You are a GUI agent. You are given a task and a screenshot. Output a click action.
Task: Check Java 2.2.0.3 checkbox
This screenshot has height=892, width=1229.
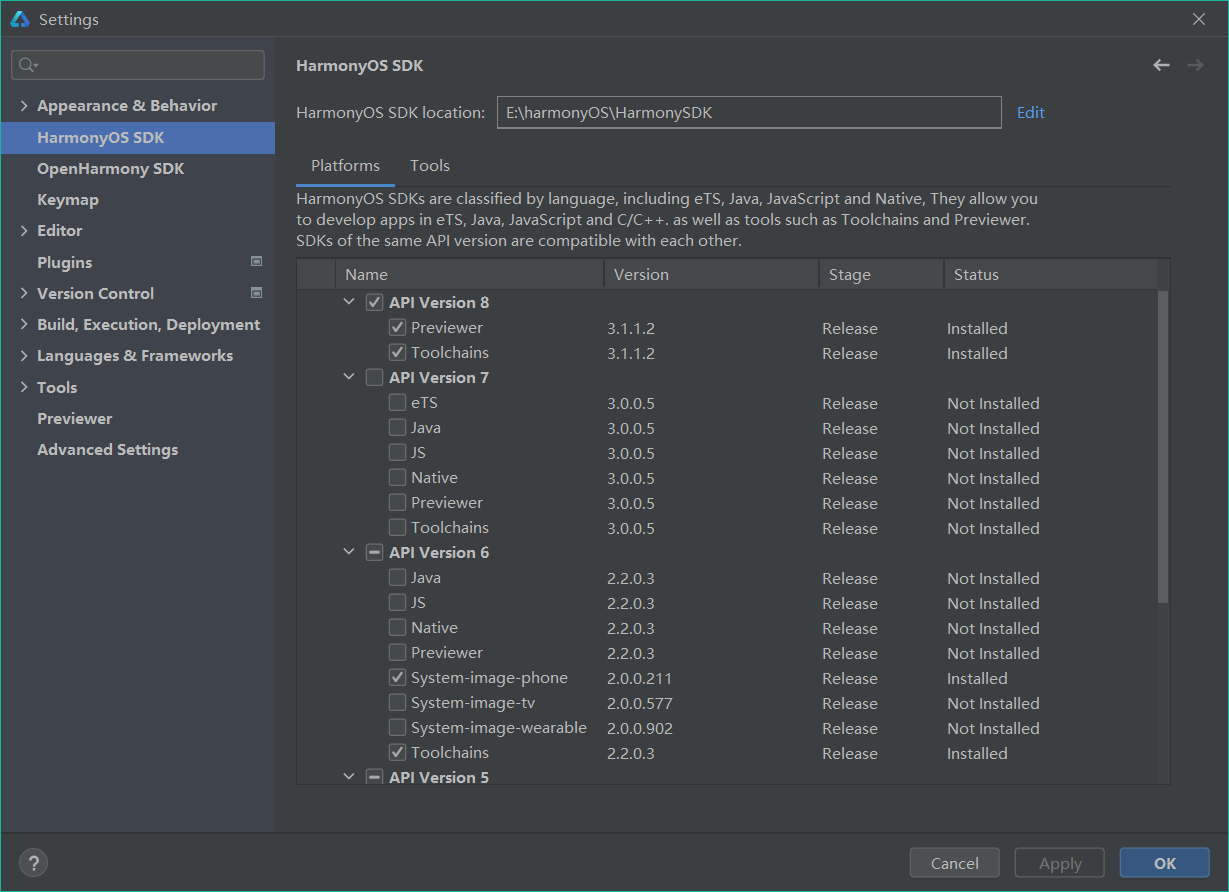(397, 577)
